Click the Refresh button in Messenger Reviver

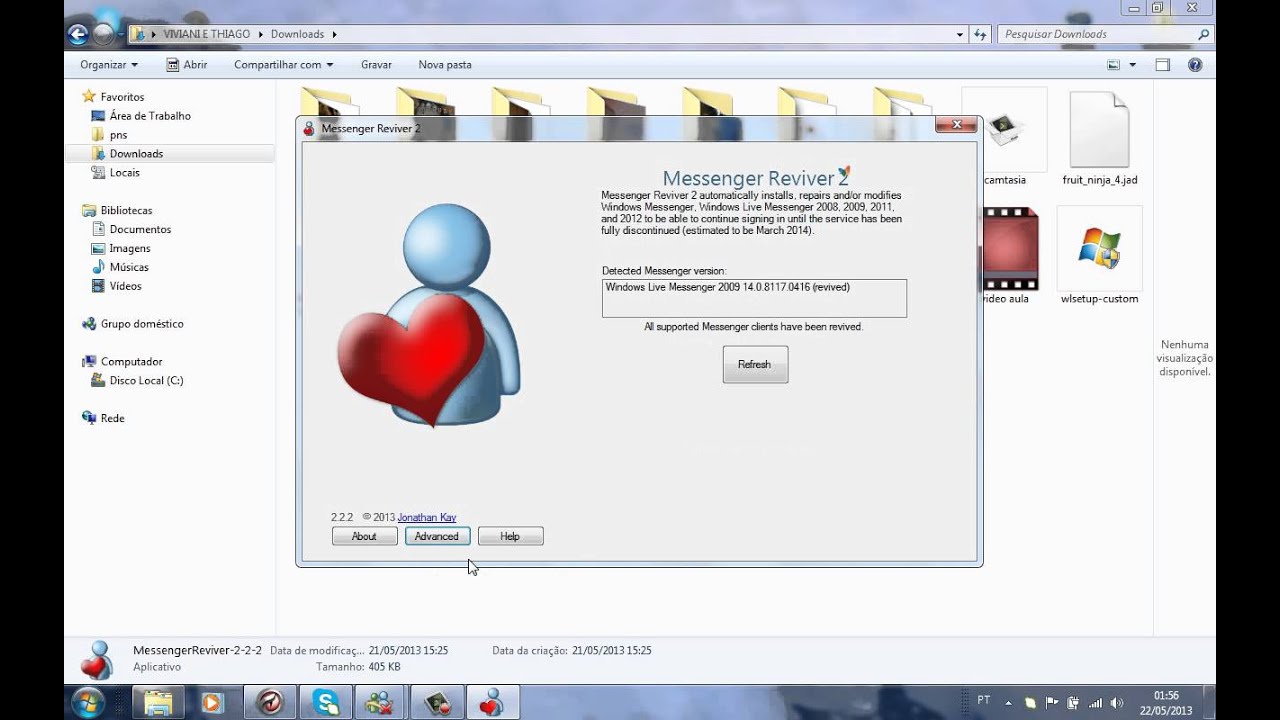coord(755,364)
